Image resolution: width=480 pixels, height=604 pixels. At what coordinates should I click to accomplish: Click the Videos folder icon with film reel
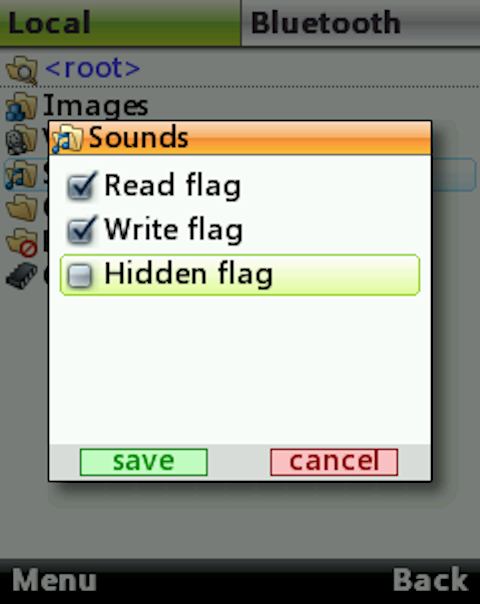click(22, 139)
